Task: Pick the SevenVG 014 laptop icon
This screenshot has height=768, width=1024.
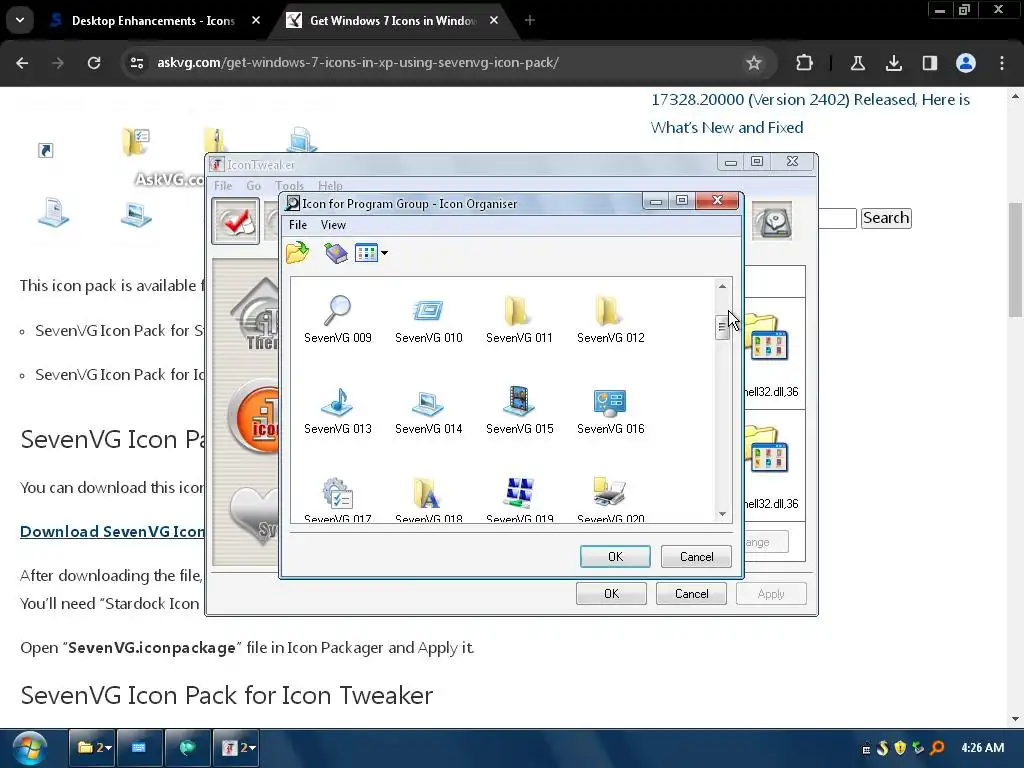Action: point(428,403)
